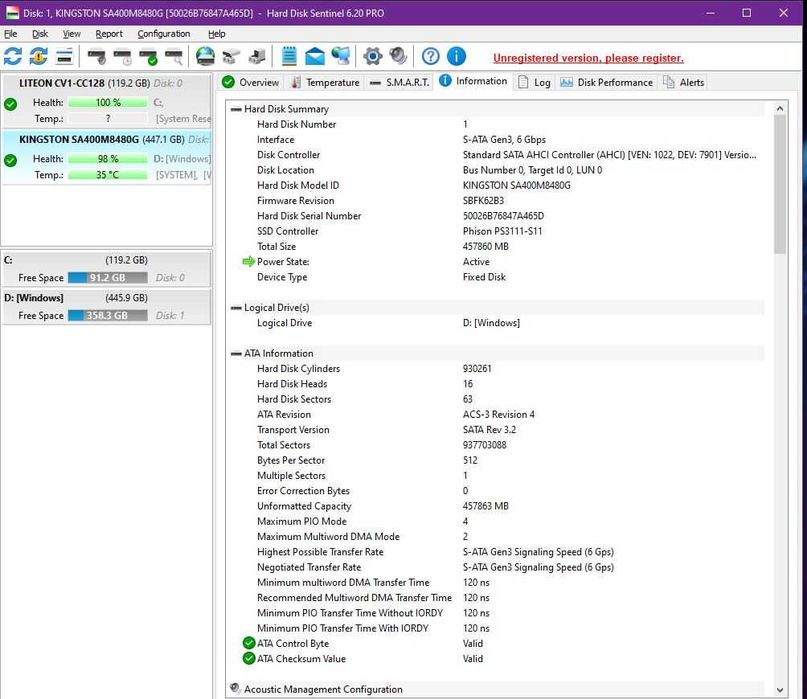Click the Interface value S-ATA Gen3, 6 Gbps
Screen dimensions: 807x699
[504, 139]
